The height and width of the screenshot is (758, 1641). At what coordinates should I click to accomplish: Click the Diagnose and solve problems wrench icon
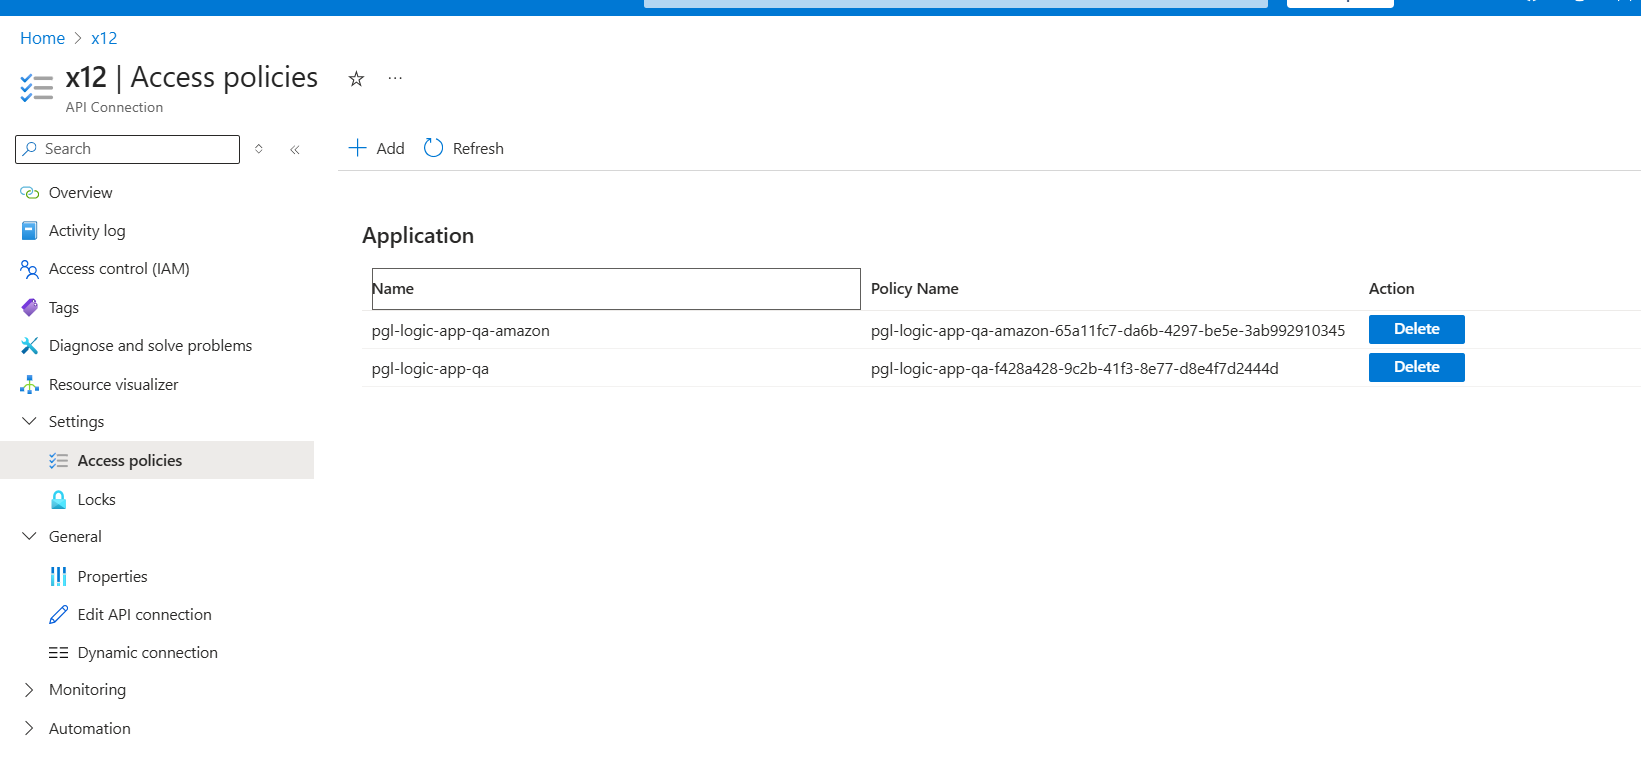pyautogui.click(x=30, y=345)
